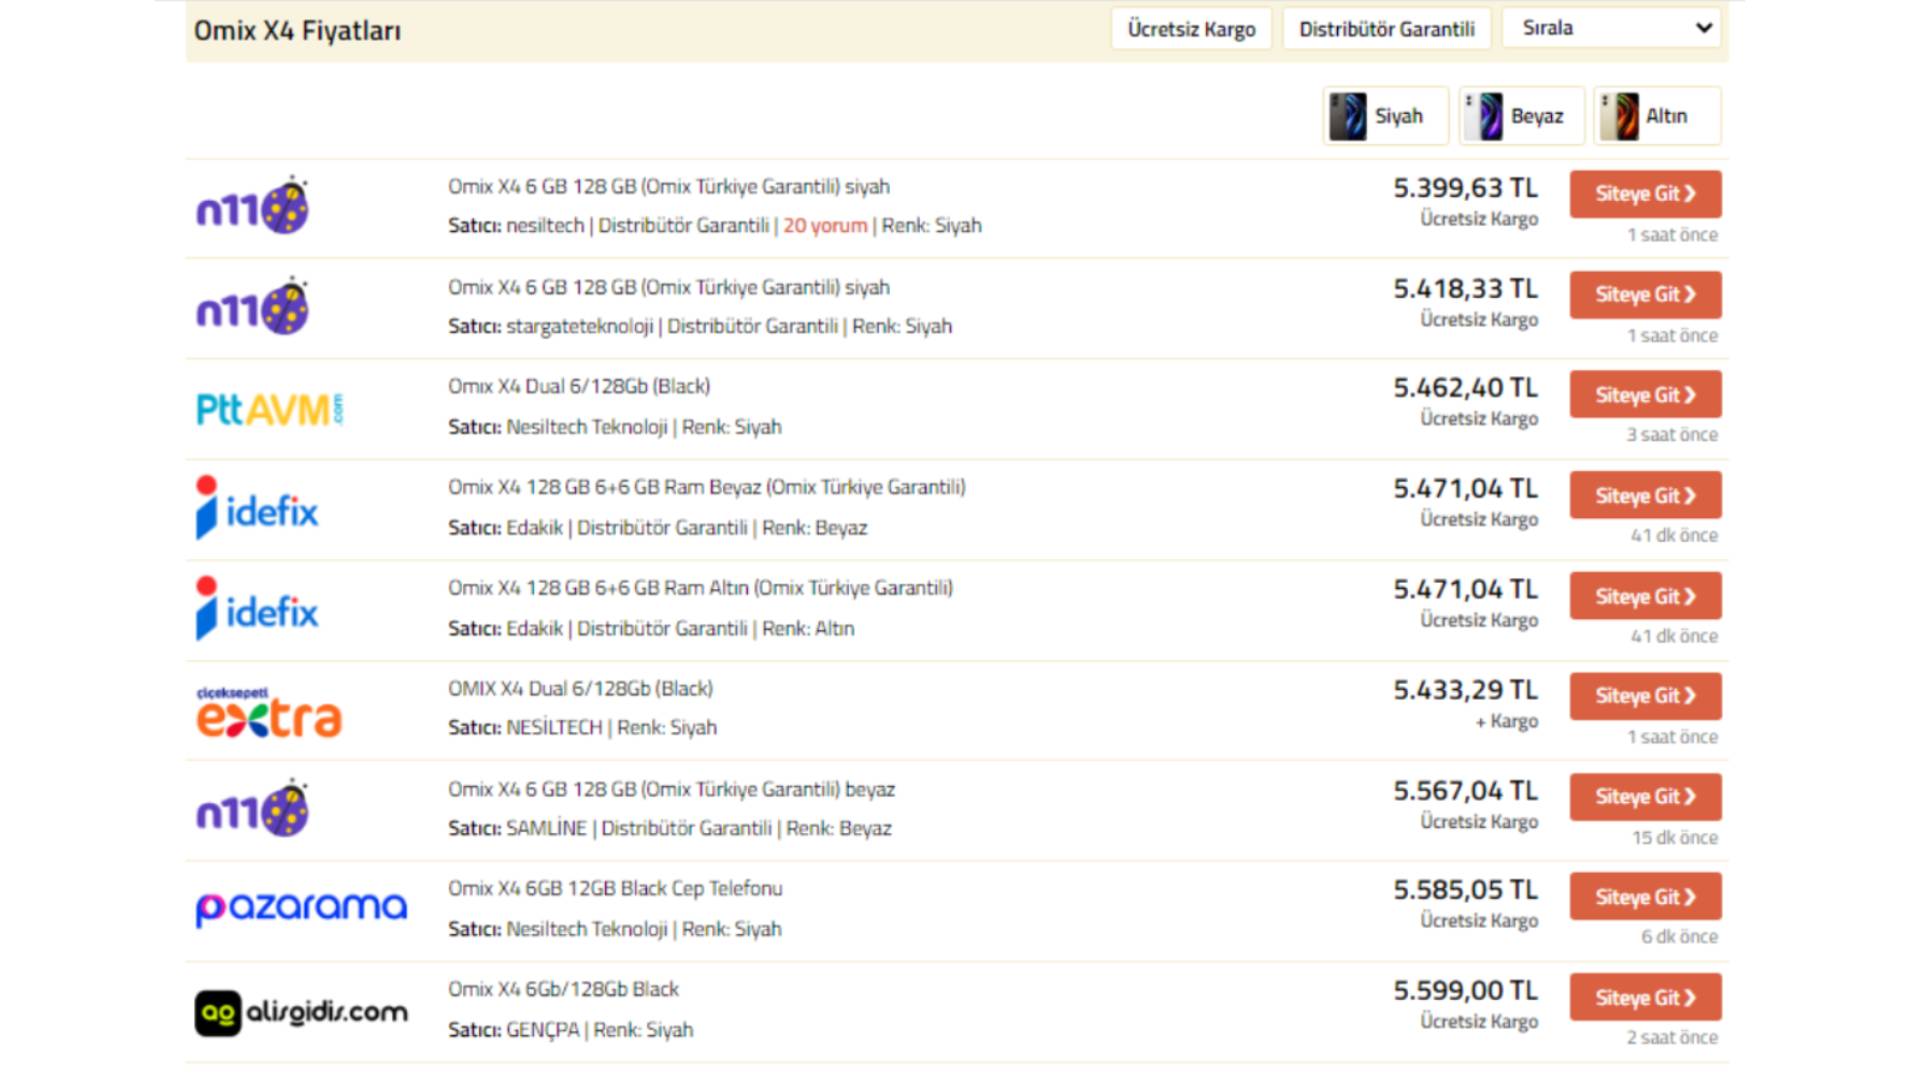Open the 20 yorum reviews link

tap(824, 226)
